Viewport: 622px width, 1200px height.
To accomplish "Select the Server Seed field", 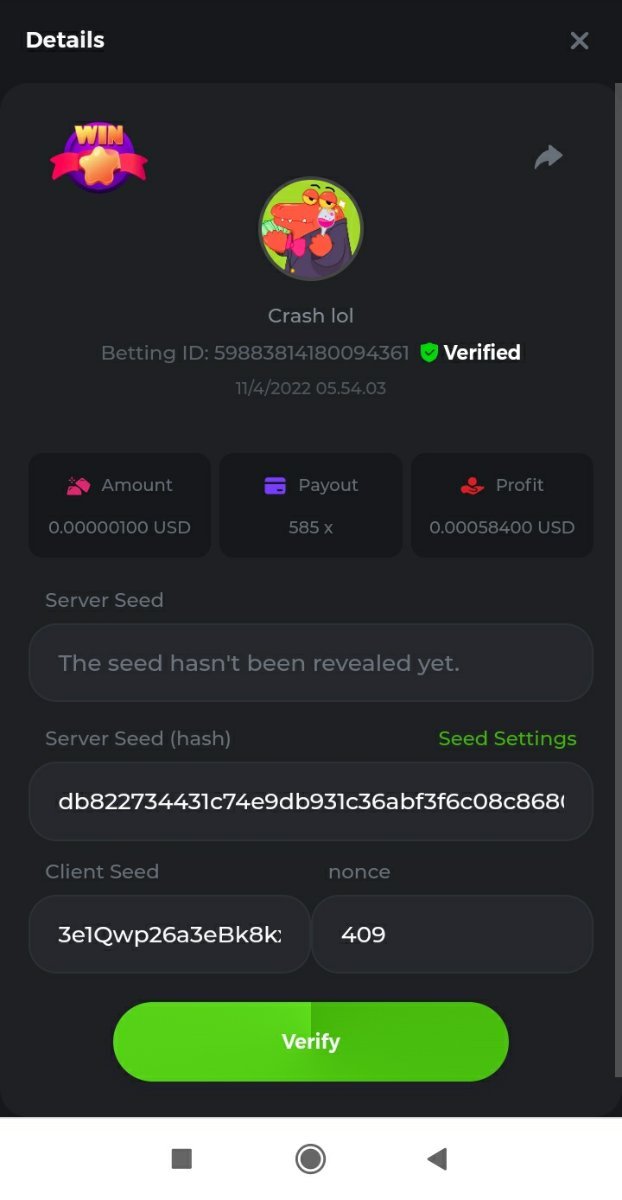I will coord(311,663).
